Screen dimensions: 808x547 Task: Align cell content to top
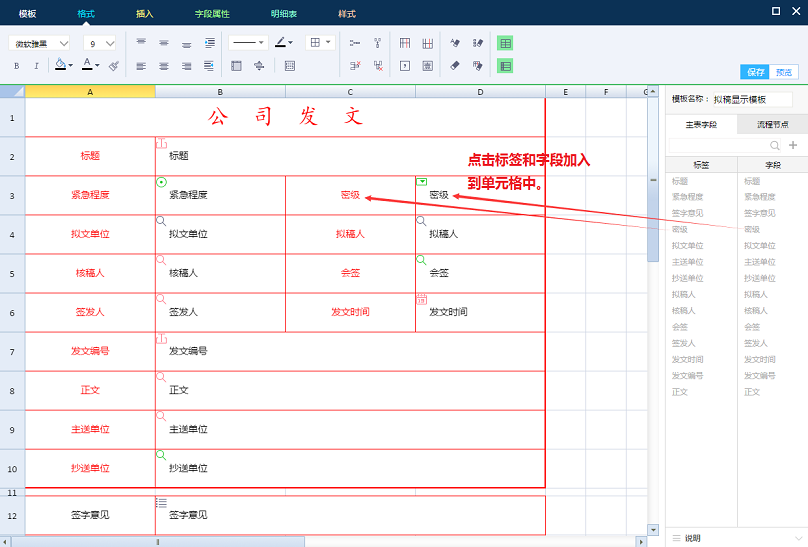pyautogui.click(x=140, y=43)
